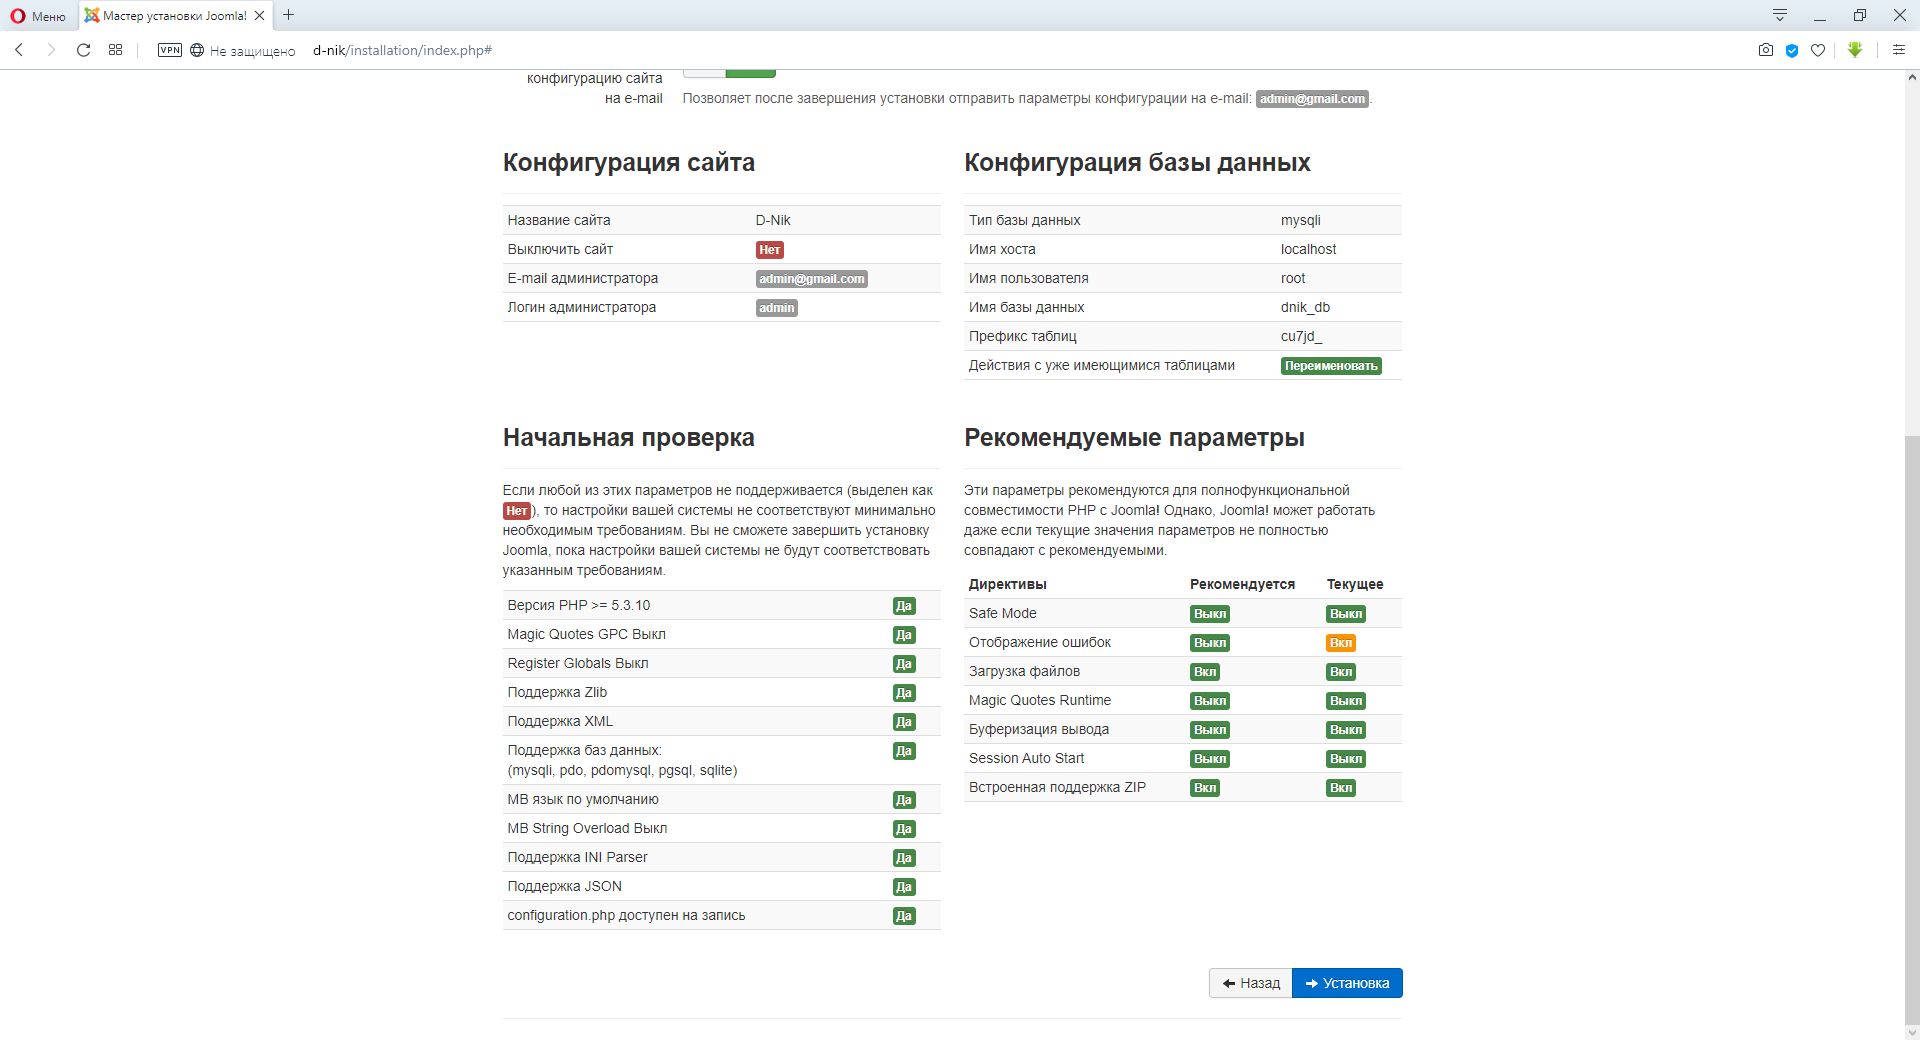Click Да badge for configuration.php доступен на запись
Viewport: 1920px width, 1040px height.
(x=904, y=916)
